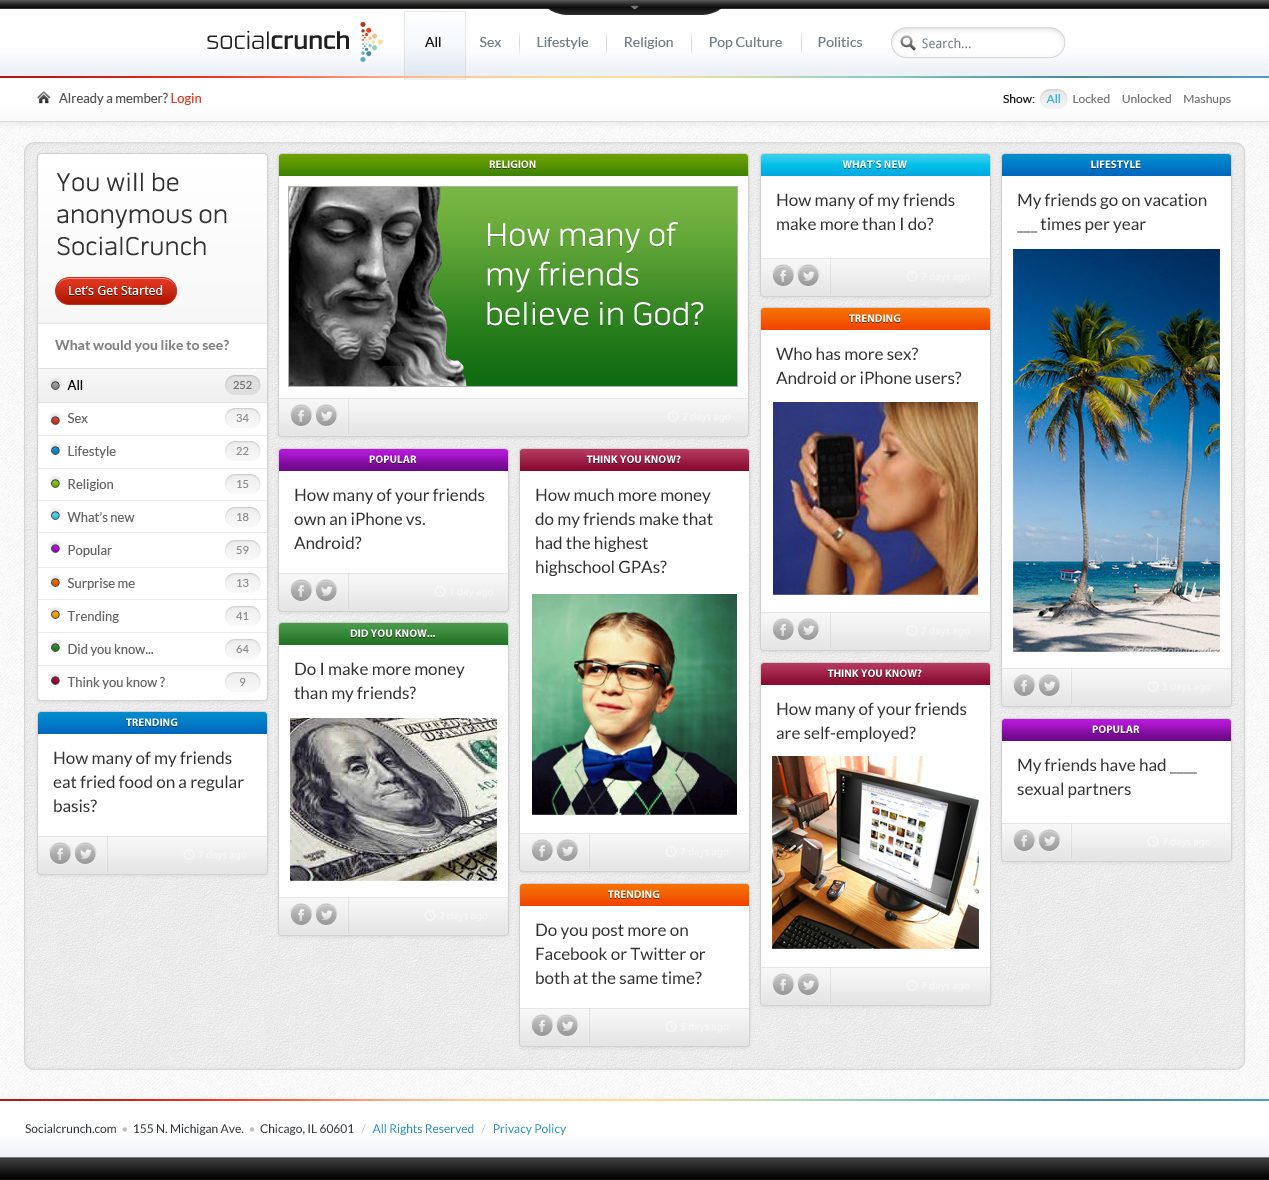
Task: Click inside the Search field
Action: (x=978, y=43)
